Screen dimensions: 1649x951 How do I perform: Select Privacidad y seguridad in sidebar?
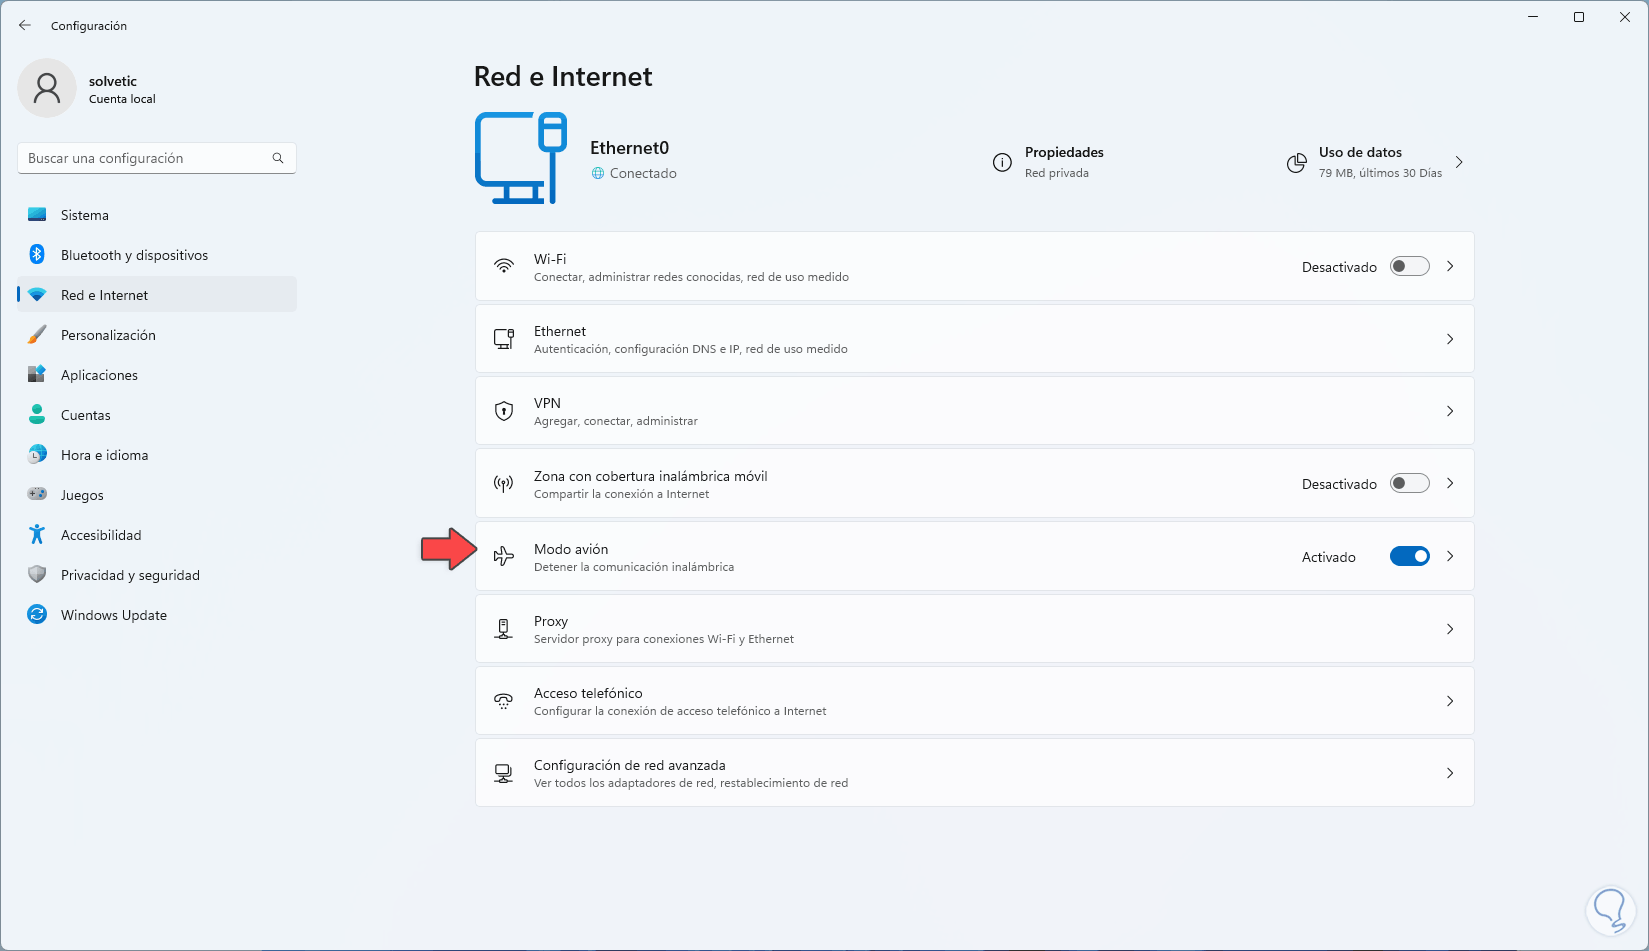(x=130, y=575)
